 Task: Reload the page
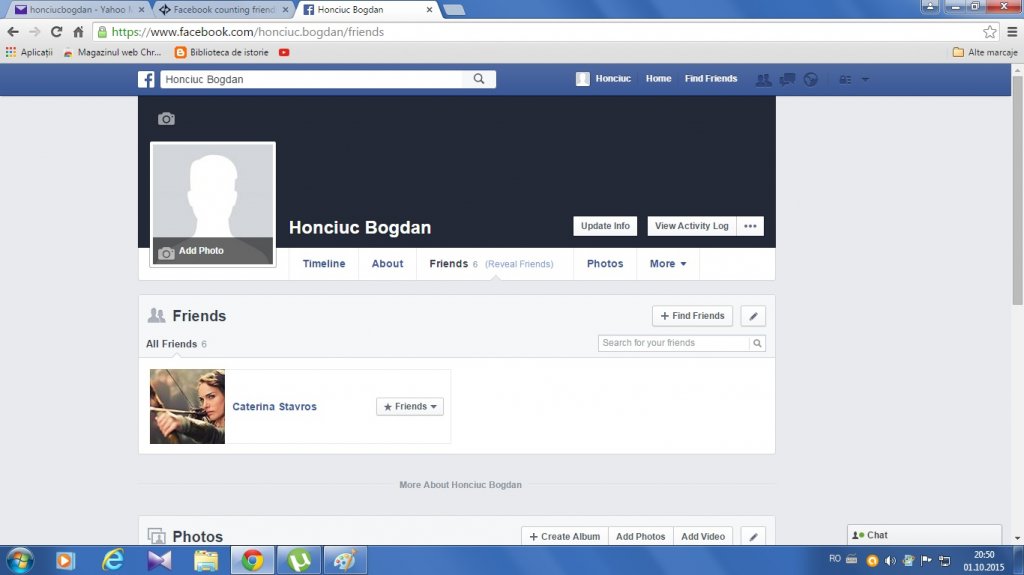point(57,31)
